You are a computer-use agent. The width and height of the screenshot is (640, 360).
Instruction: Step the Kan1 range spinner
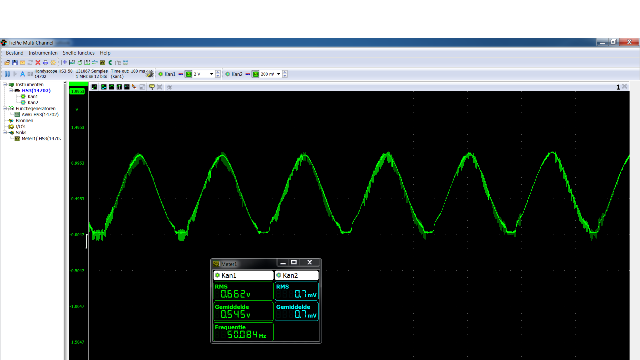coord(218,74)
